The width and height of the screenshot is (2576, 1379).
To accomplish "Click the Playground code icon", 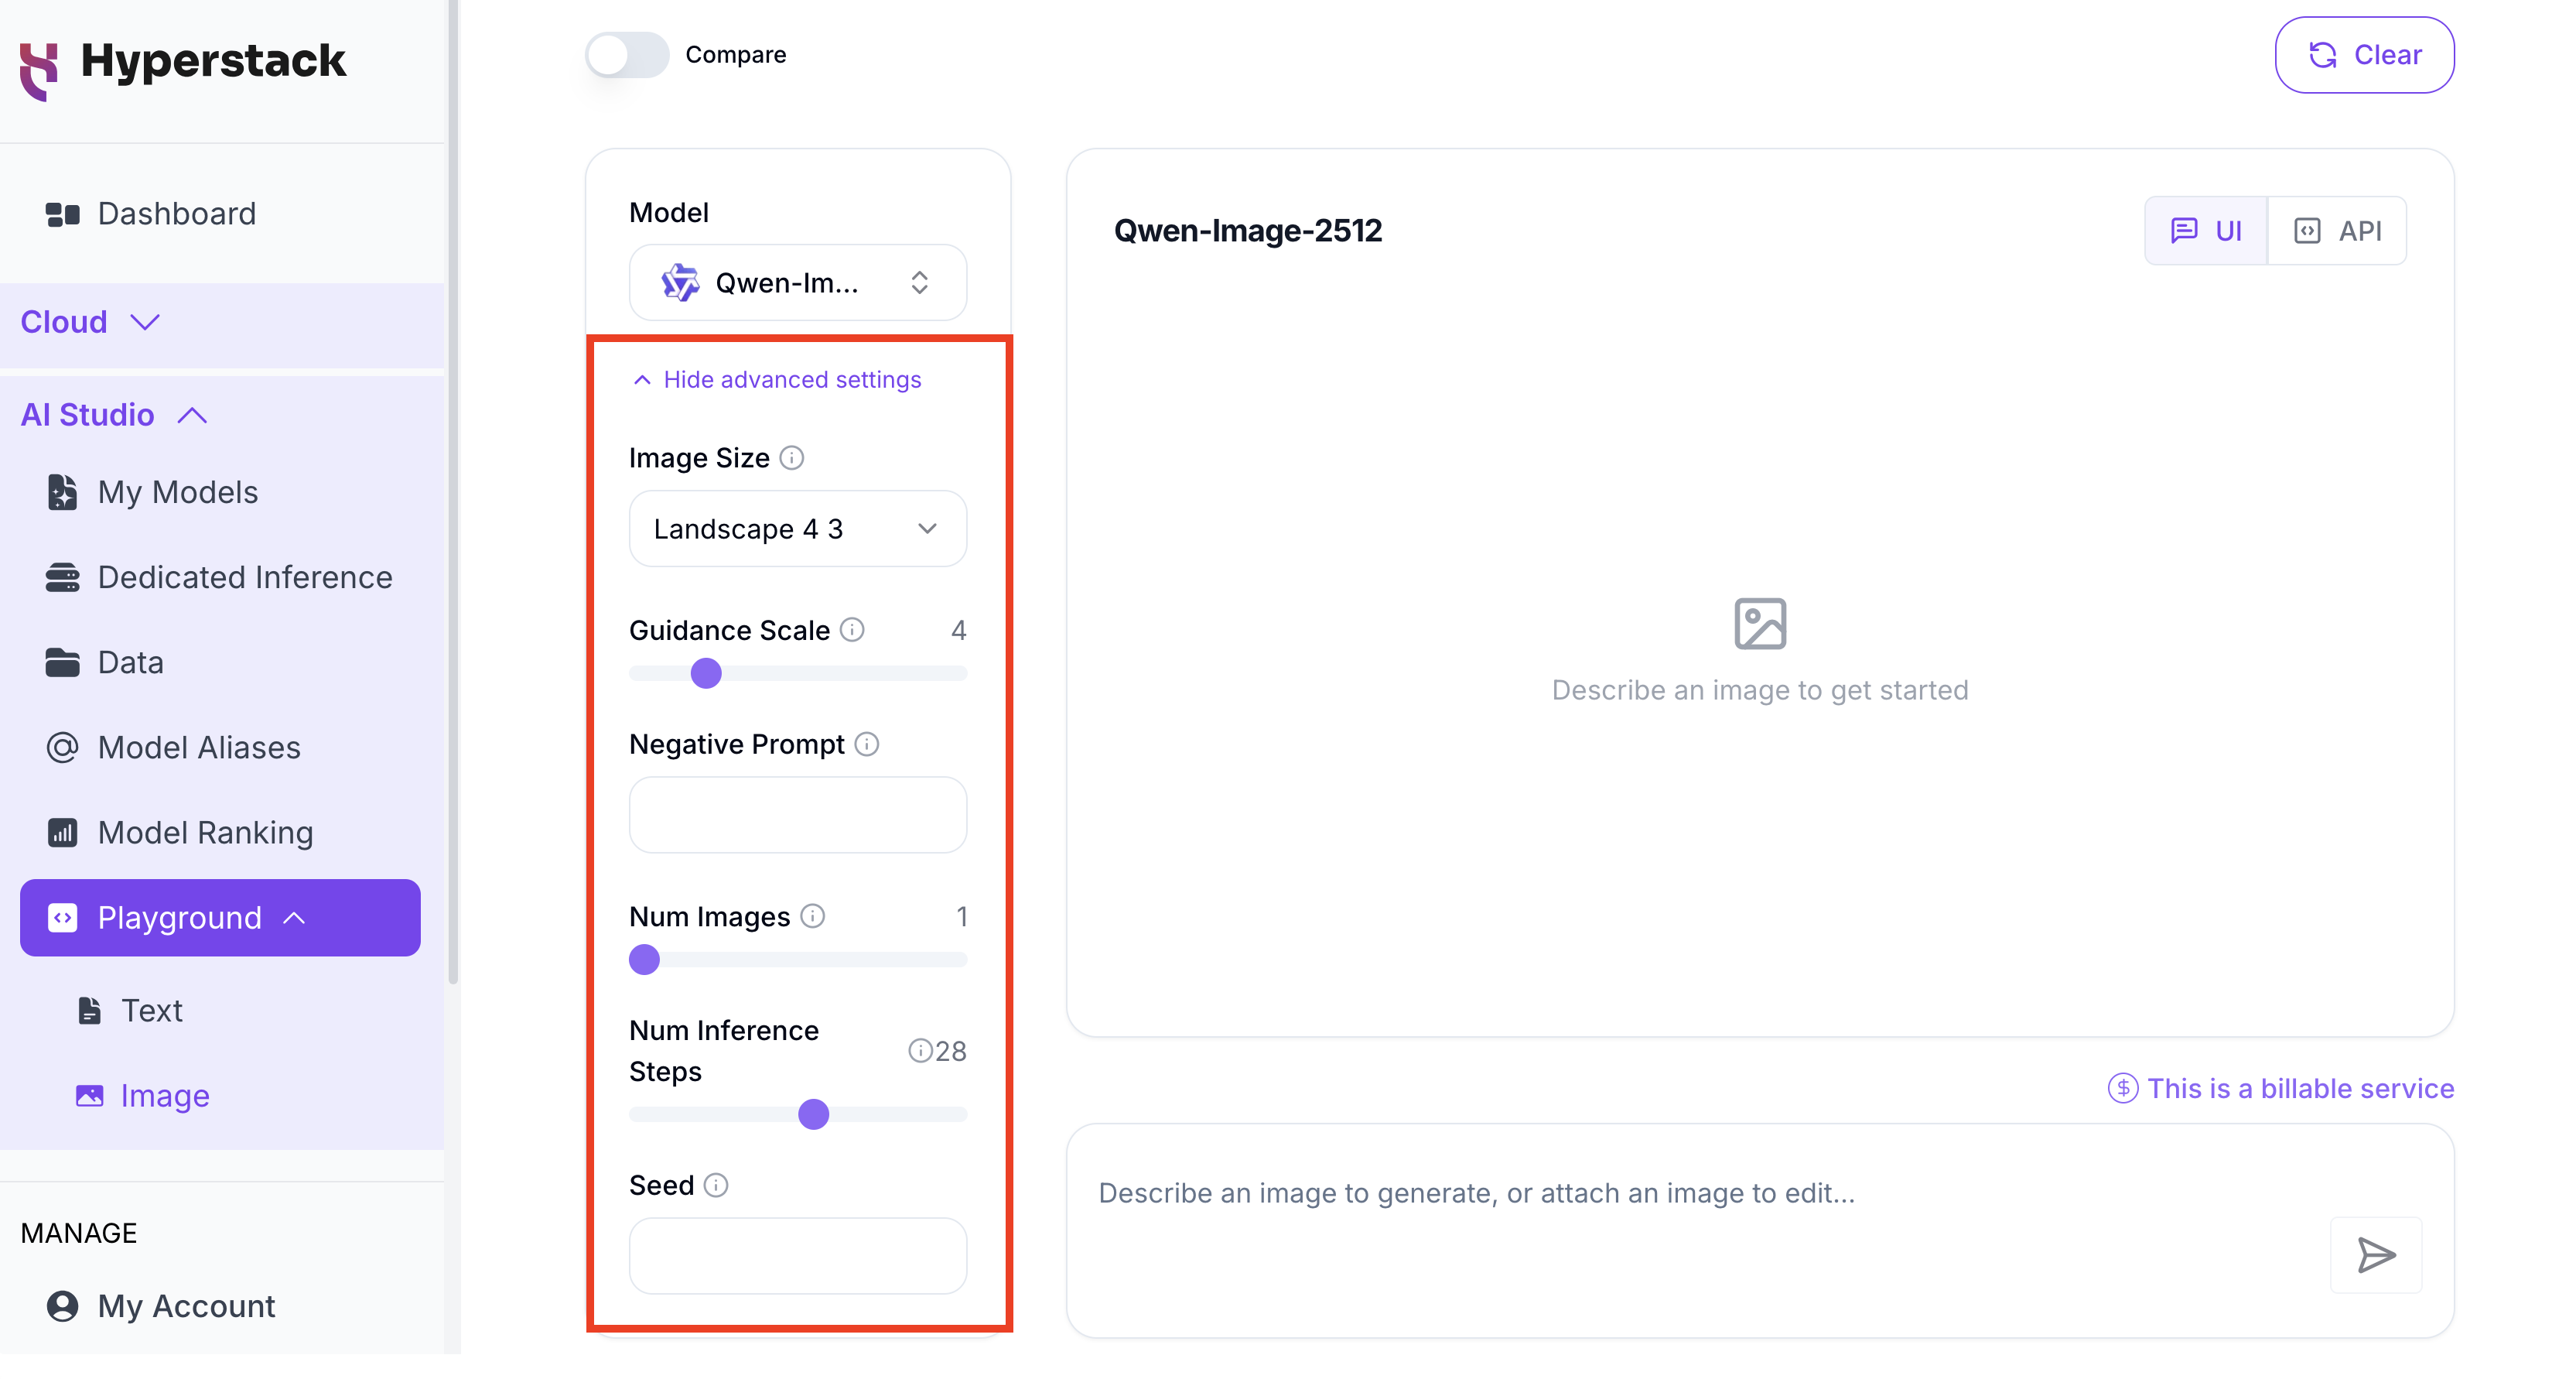I will 62,917.
